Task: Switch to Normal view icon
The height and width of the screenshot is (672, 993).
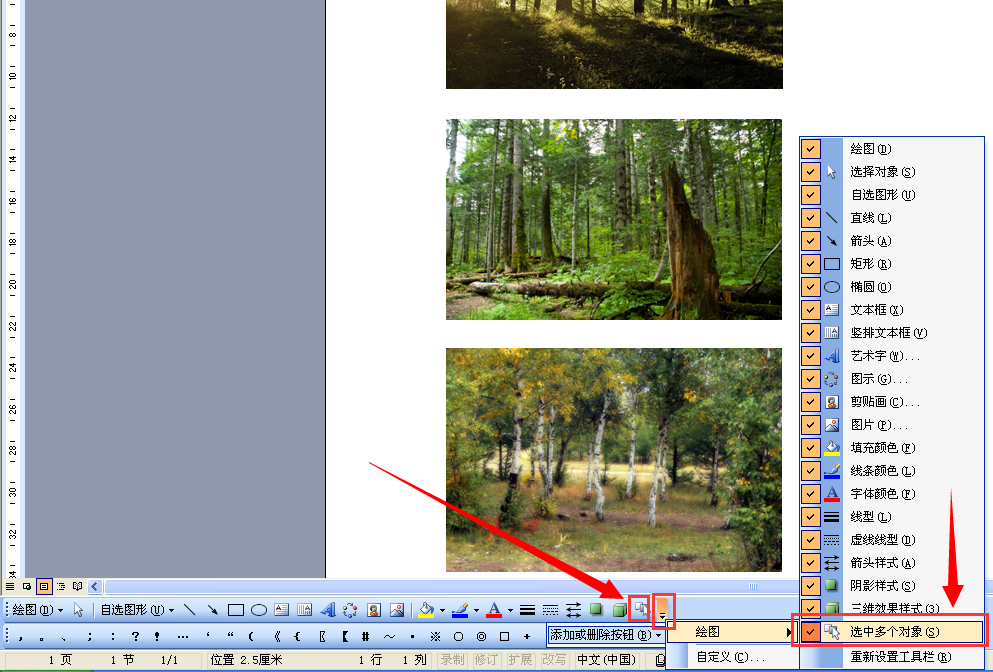Action: click(x=10, y=586)
